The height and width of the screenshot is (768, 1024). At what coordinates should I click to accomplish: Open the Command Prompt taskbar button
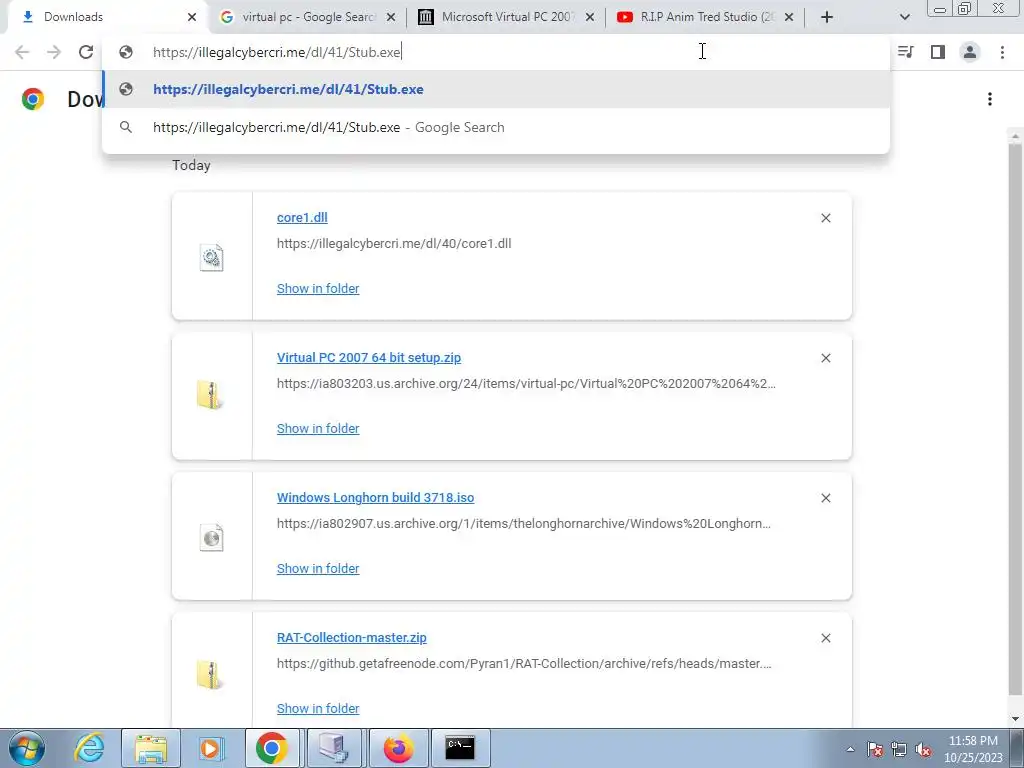pyautogui.click(x=460, y=748)
